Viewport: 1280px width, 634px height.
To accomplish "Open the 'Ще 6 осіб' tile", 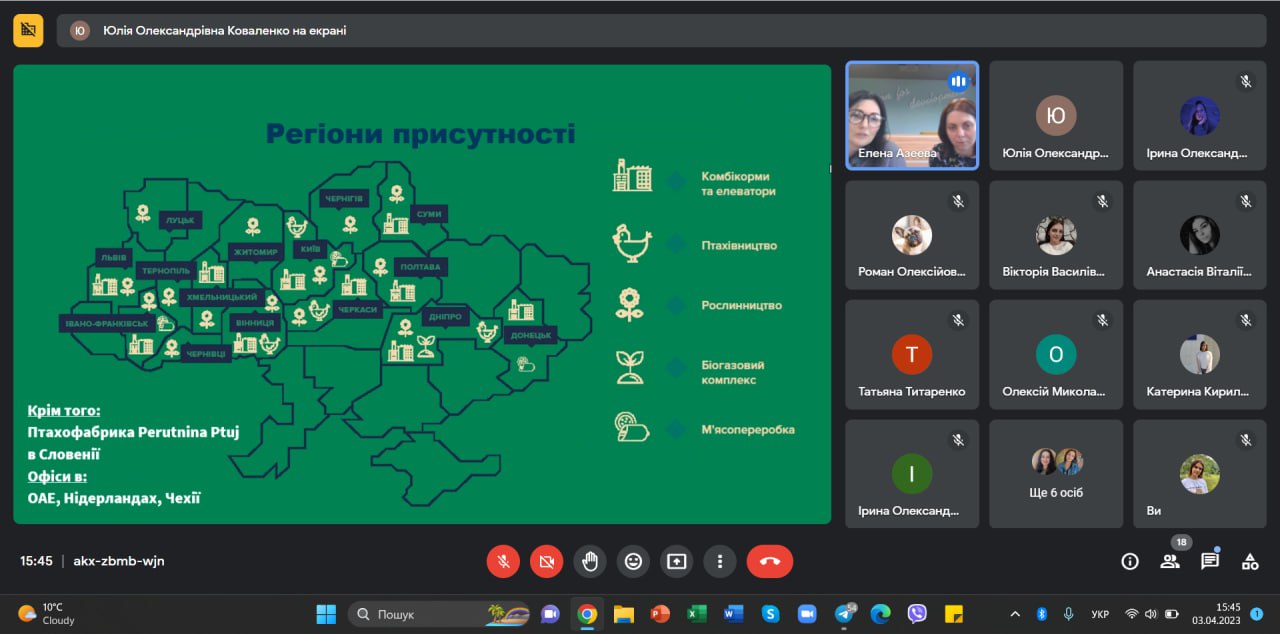I will pyautogui.click(x=1056, y=473).
